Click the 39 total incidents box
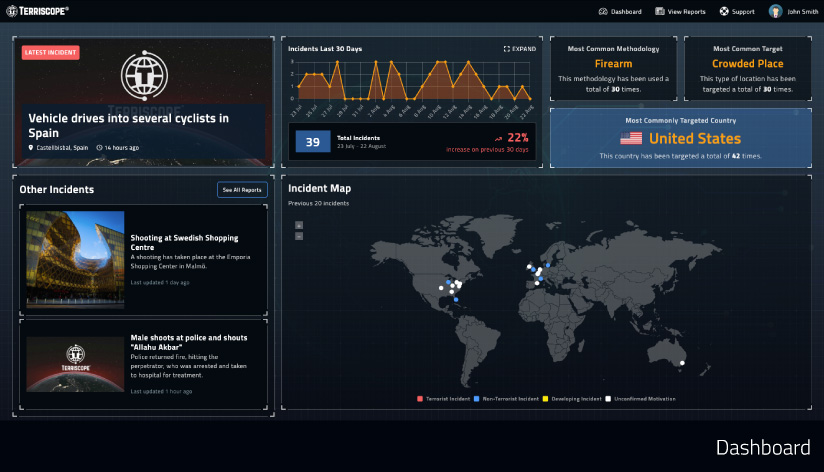The image size is (824, 472). (x=313, y=142)
